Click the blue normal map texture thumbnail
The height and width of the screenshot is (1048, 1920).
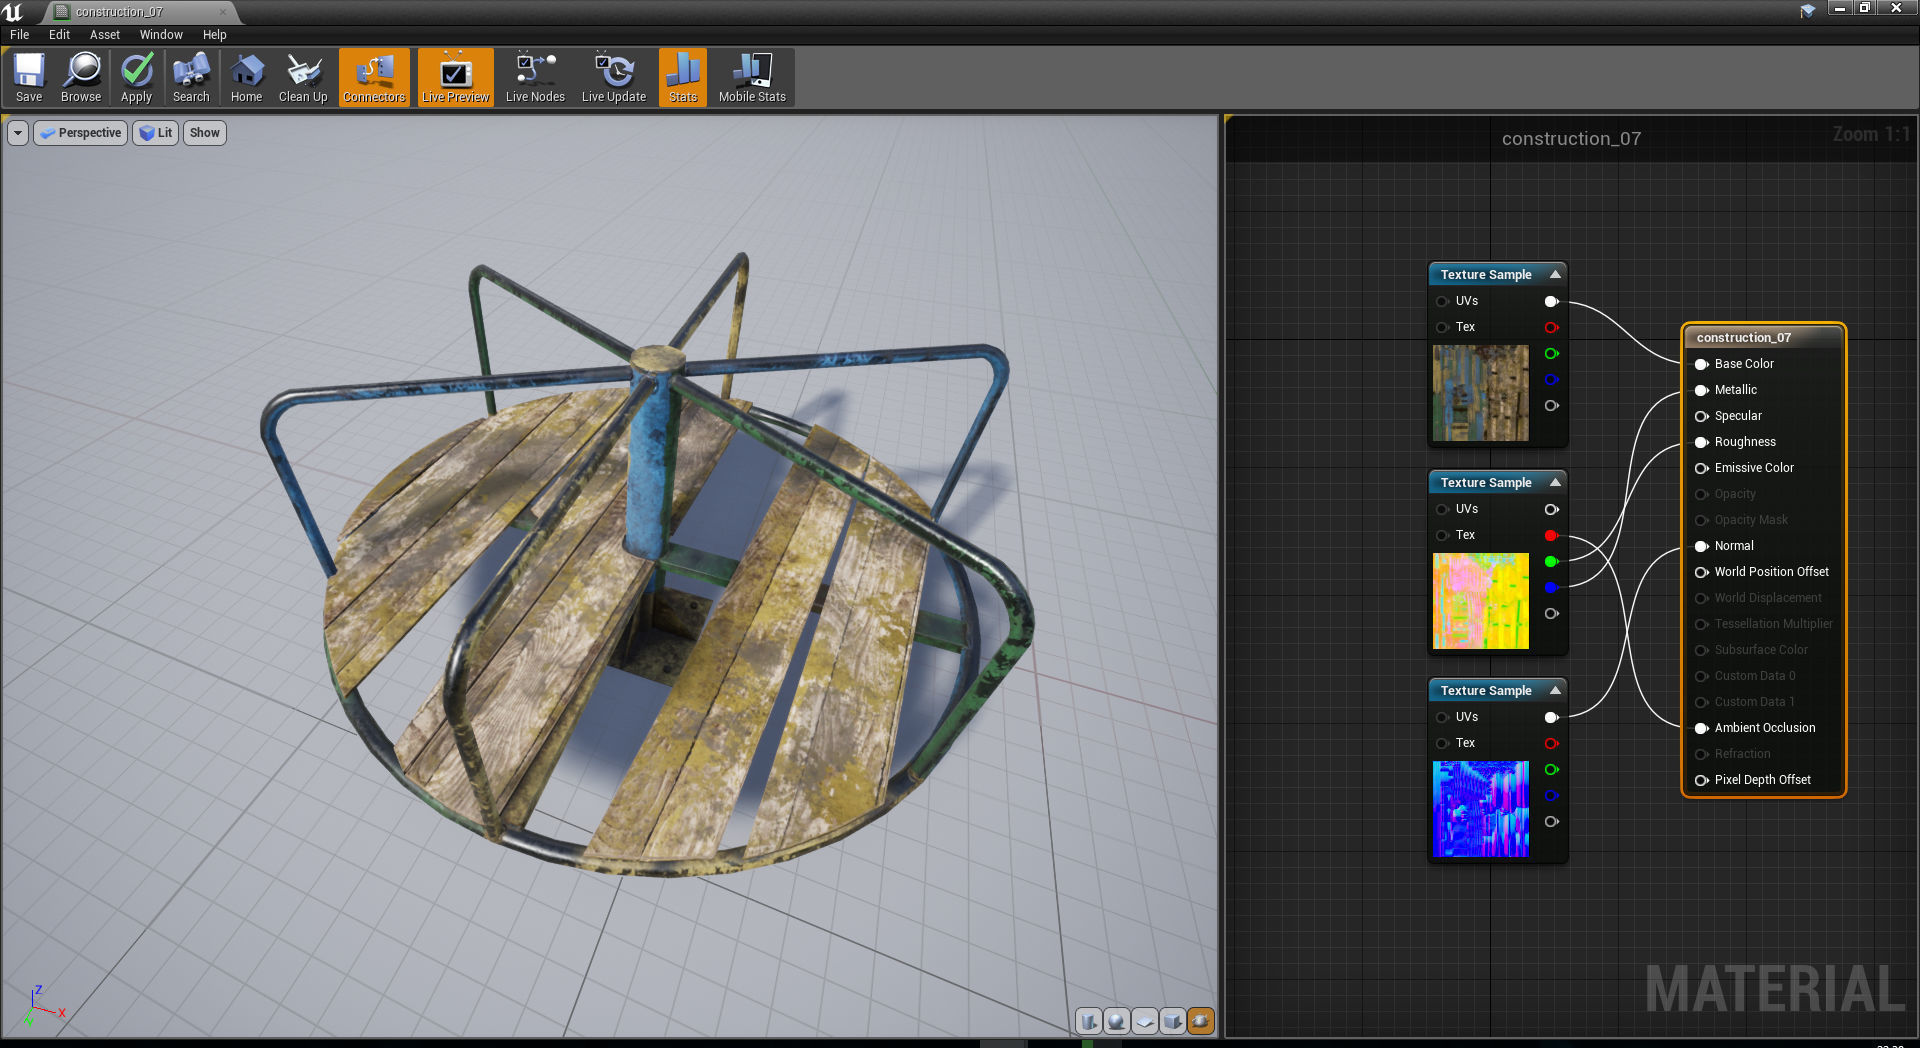pos(1481,809)
